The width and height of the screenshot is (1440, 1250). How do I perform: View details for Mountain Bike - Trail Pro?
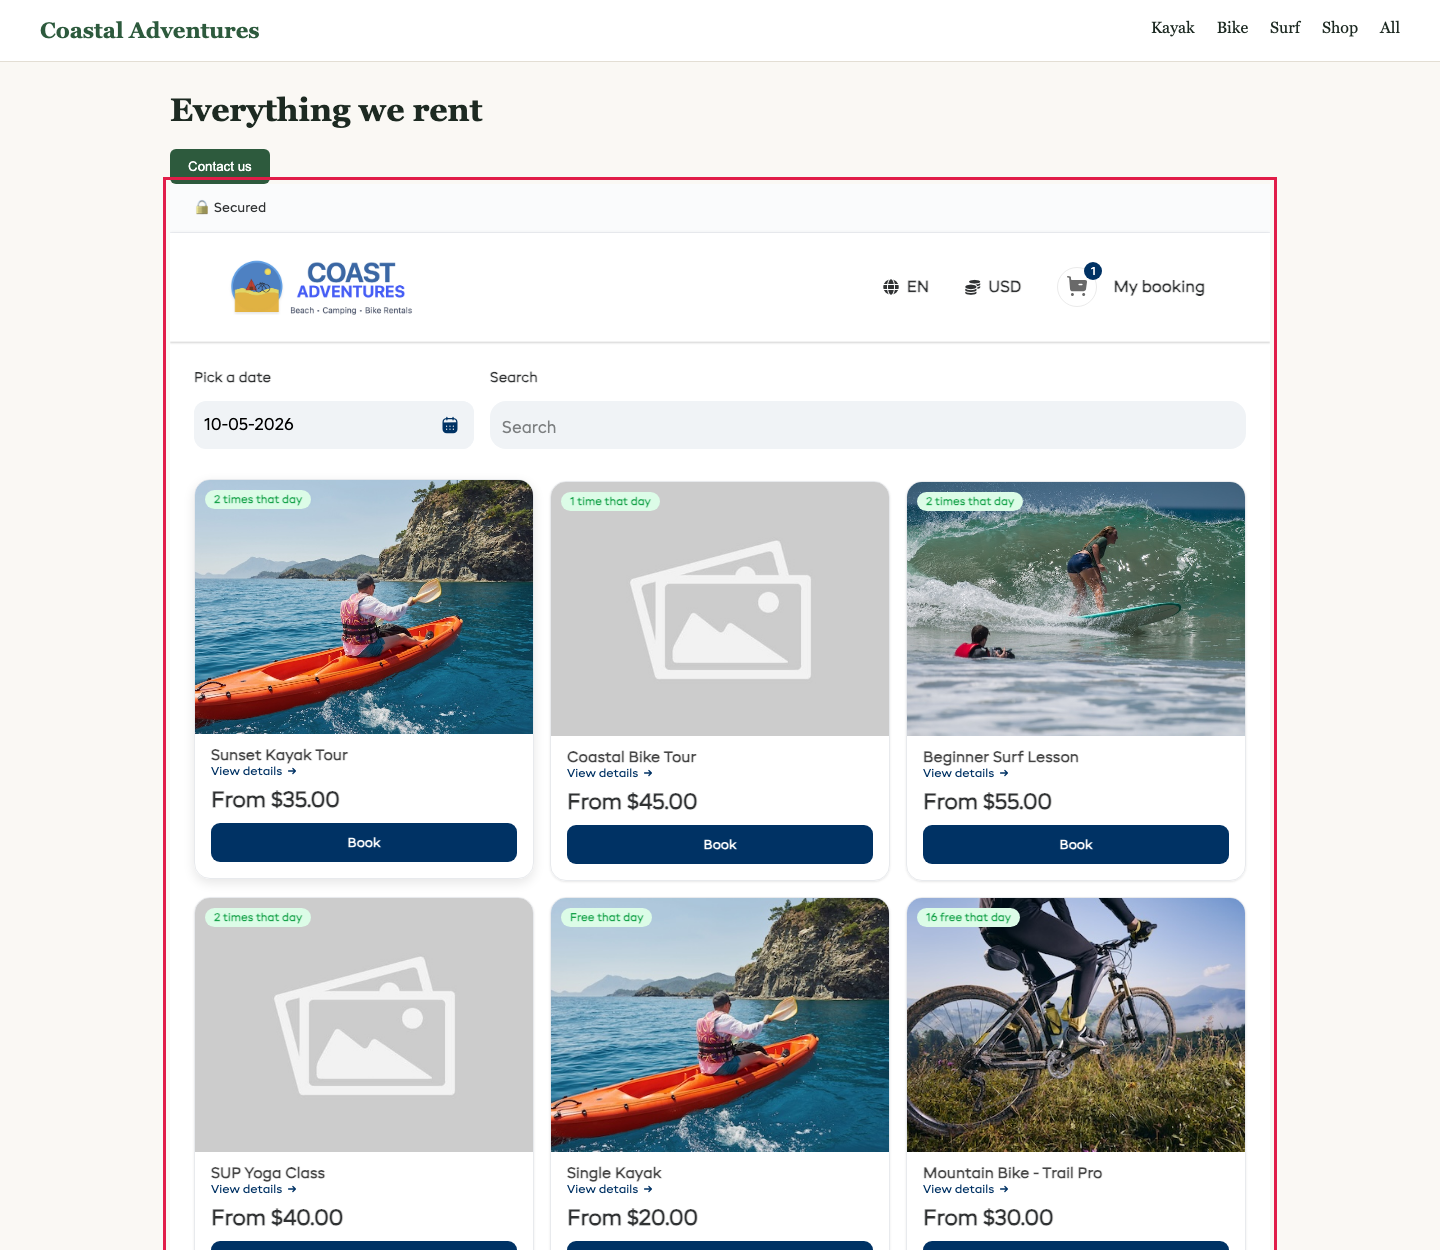point(966,1189)
